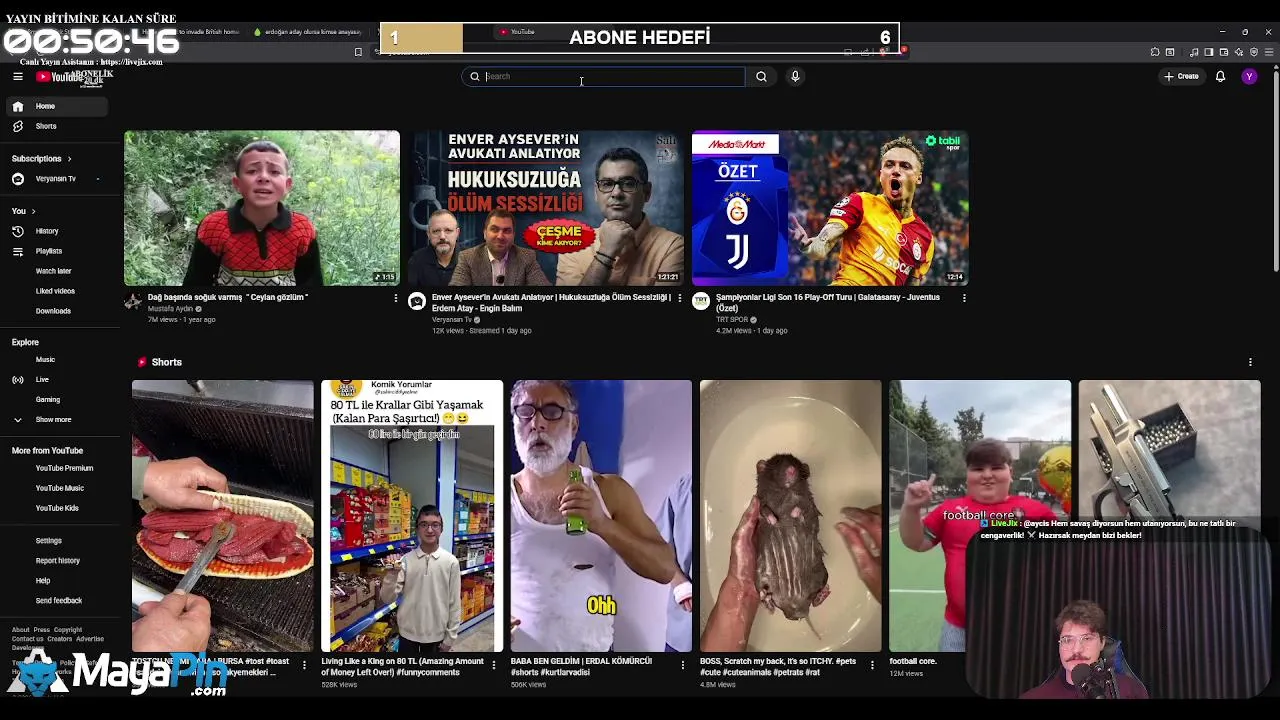Open the account avatar menu
1280x720 pixels.
click(x=1249, y=76)
